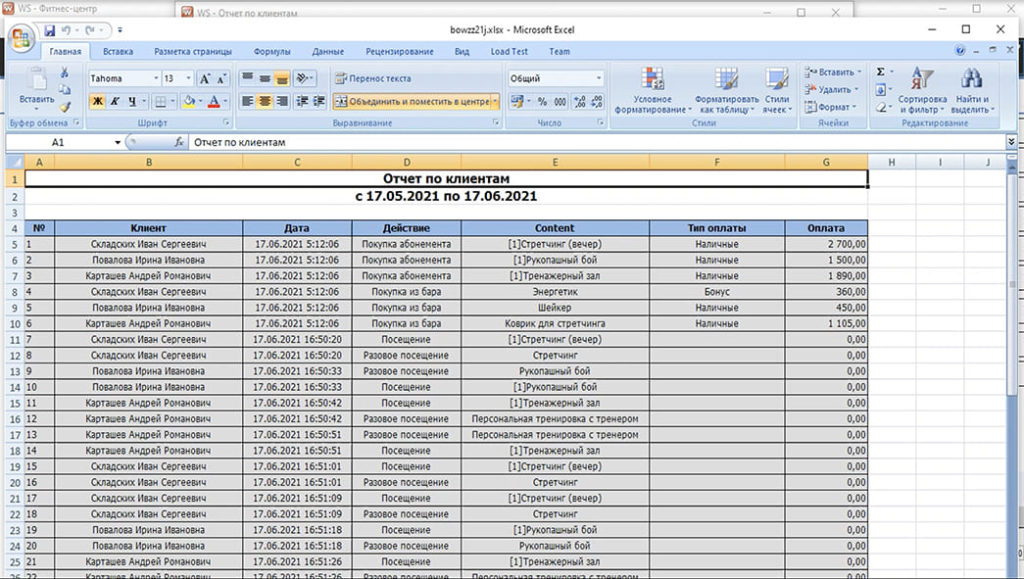Screen dimensions: 1024x579
Task: Pick fill color paint bucket
Action: (189, 101)
